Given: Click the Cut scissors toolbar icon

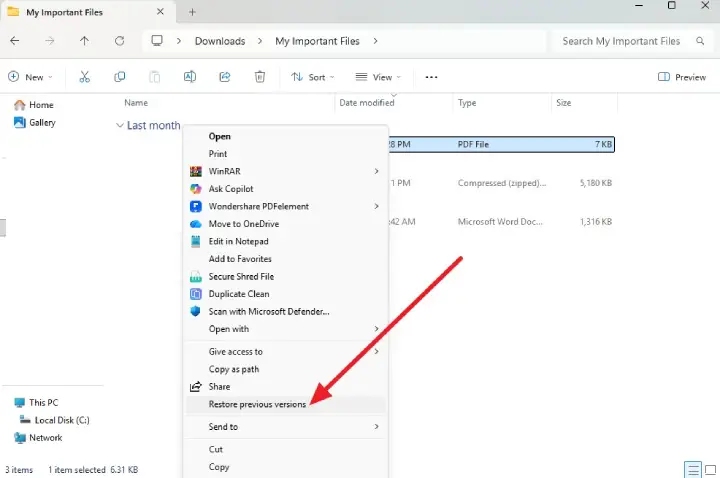Looking at the screenshot, I should [x=84, y=77].
